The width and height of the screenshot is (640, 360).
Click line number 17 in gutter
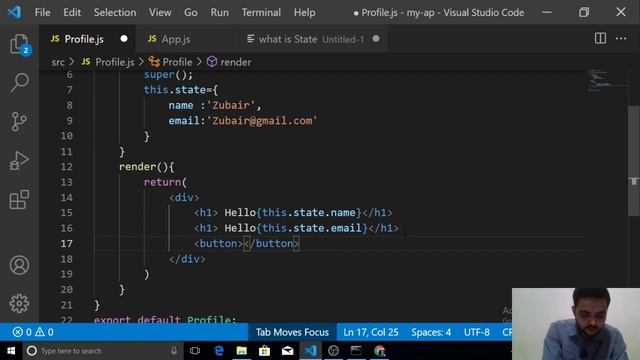[x=67, y=244]
